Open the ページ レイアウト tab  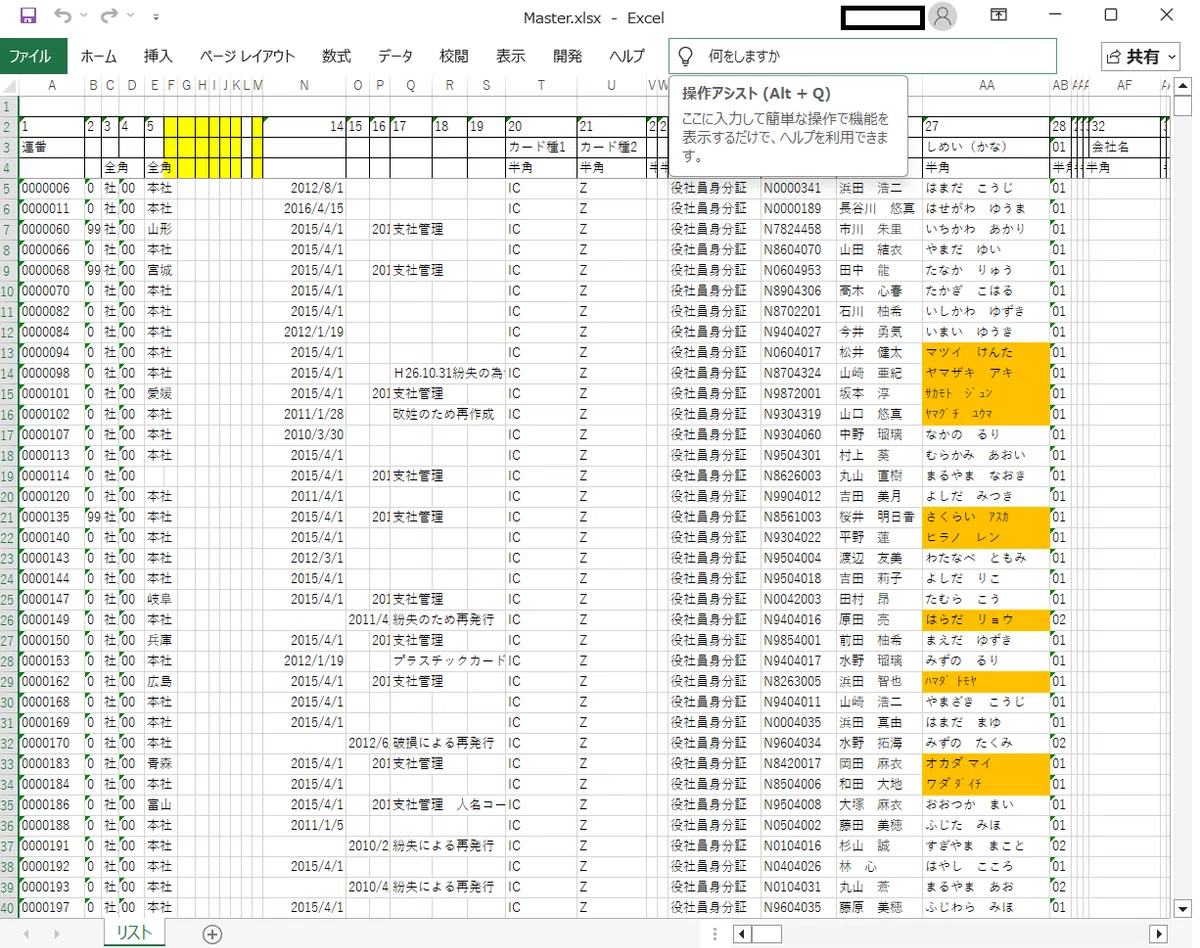[x=247, y=56]
